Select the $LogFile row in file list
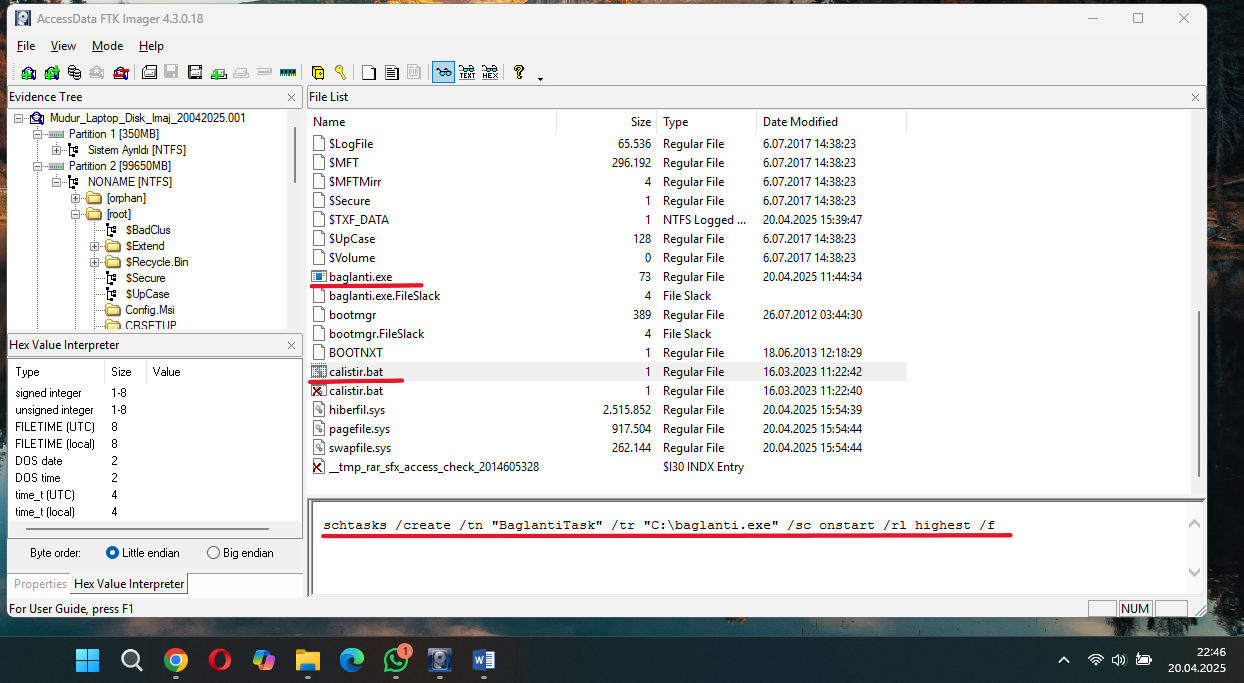 pos(608,144)
